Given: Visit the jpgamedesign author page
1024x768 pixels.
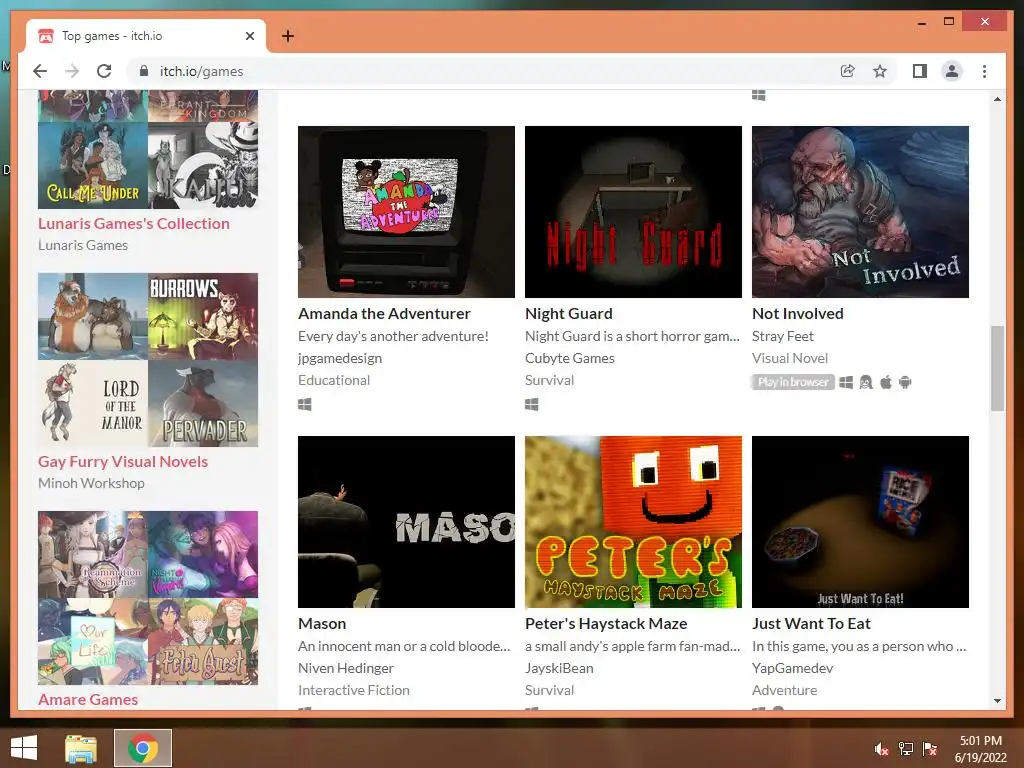Looking at the screenshot, I should 340,358.
